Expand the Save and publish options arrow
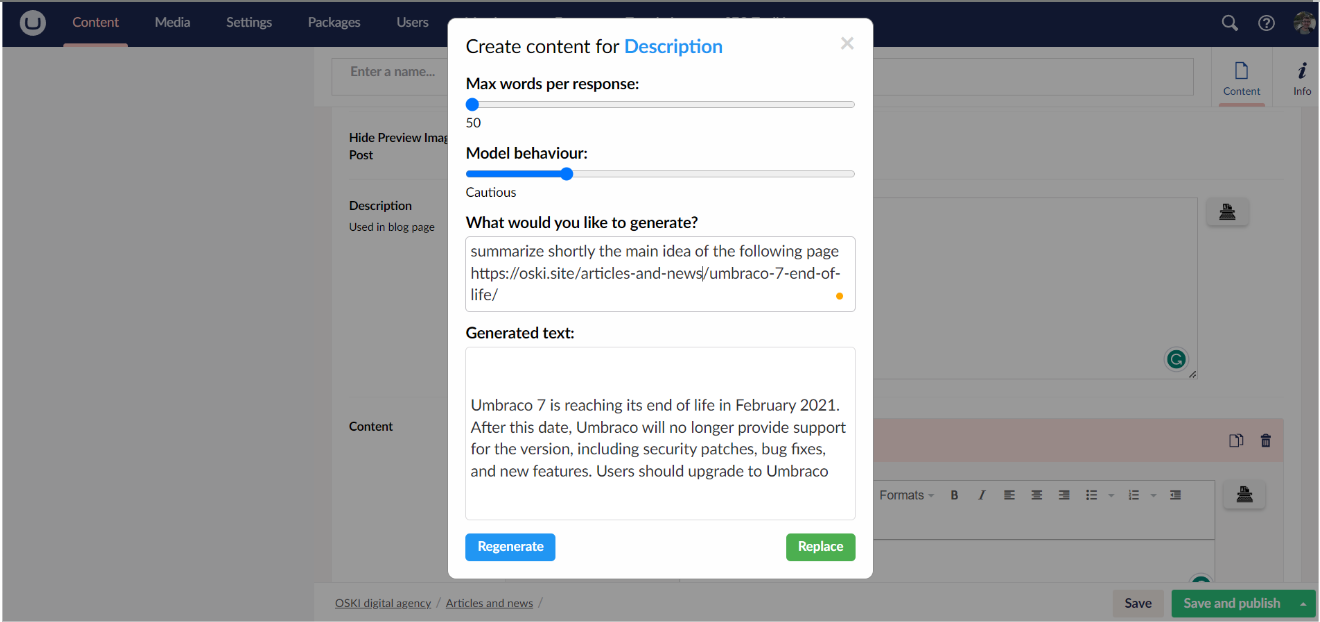This screenshot has width=1320, height=622. (1303, 604)
